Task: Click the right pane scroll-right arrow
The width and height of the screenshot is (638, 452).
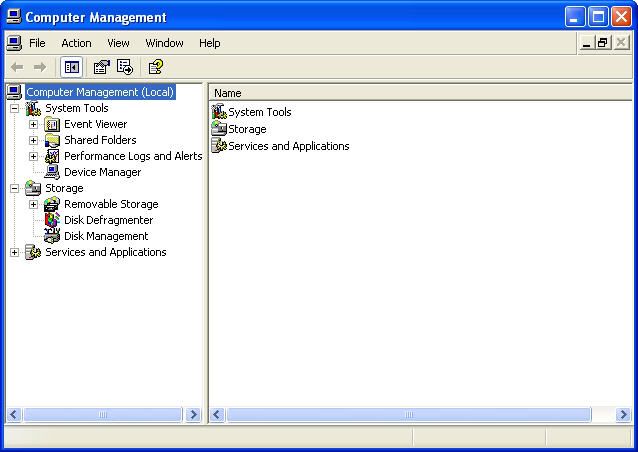Action: [x=623, y=415]
